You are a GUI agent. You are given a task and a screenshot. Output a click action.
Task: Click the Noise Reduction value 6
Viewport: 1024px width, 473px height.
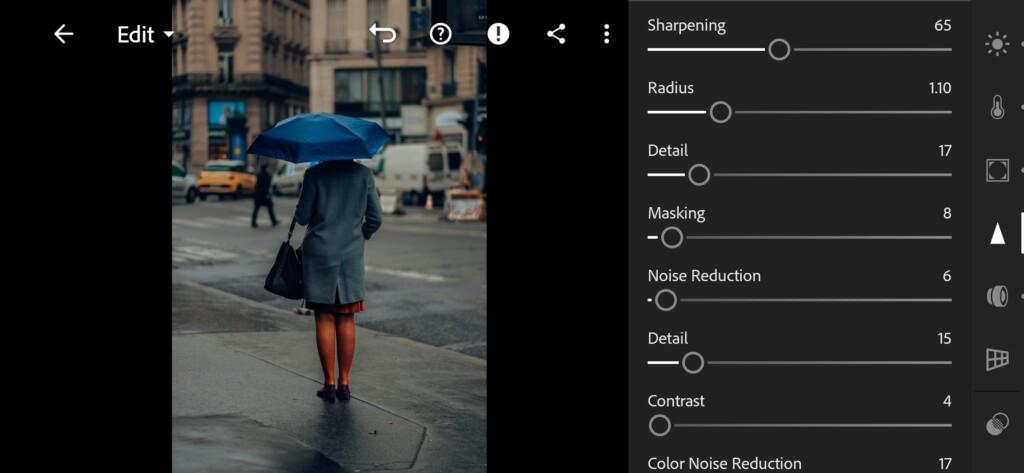947,276
